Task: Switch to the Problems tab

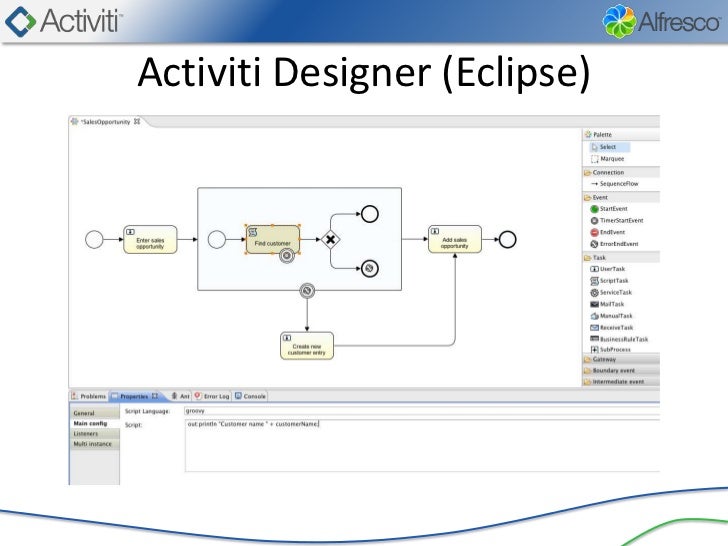Action: tap(89, 396)
